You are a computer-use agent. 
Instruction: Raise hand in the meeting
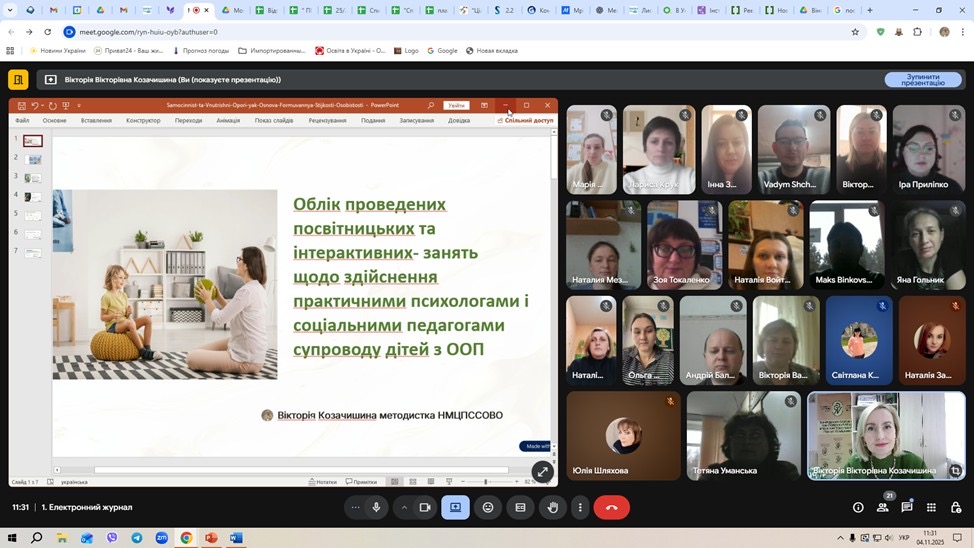[x=553, y=507]
